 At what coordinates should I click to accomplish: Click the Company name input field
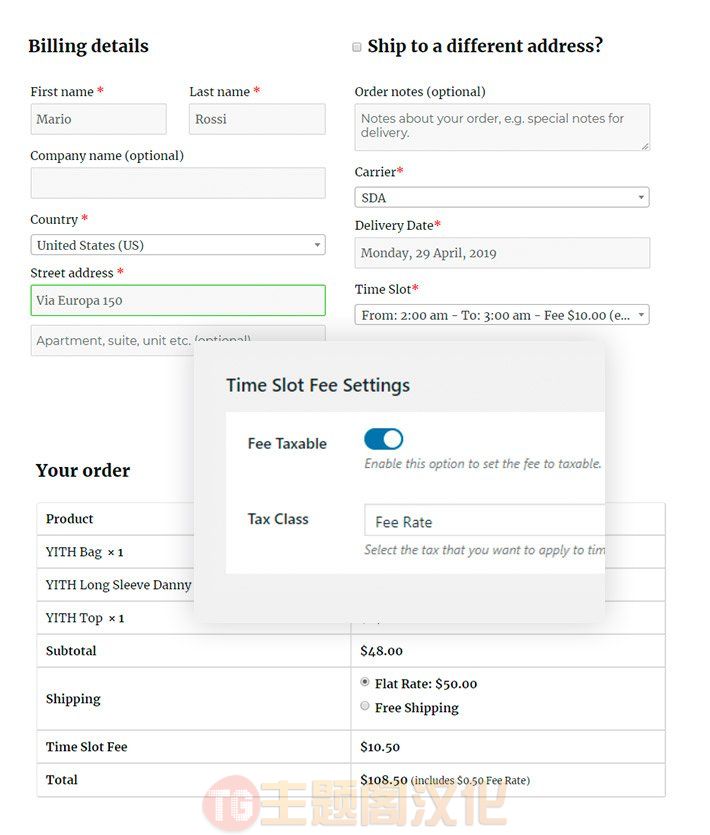(x=178, y=183)
